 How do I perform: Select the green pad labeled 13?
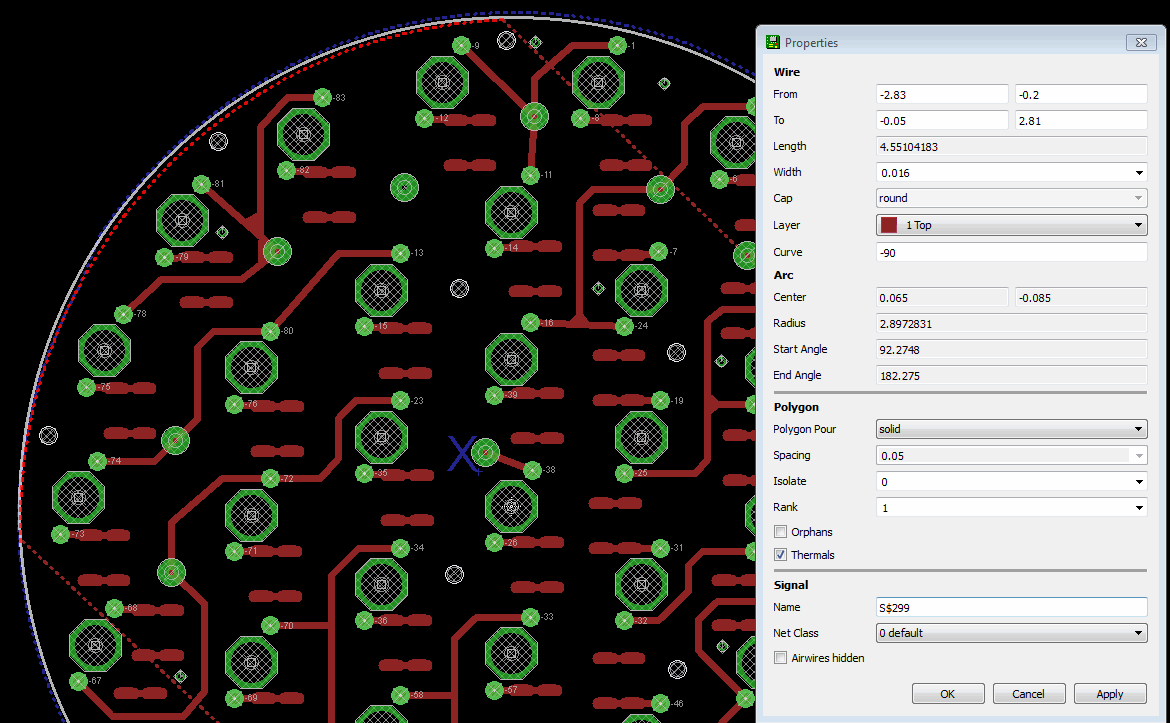point(400,253)
